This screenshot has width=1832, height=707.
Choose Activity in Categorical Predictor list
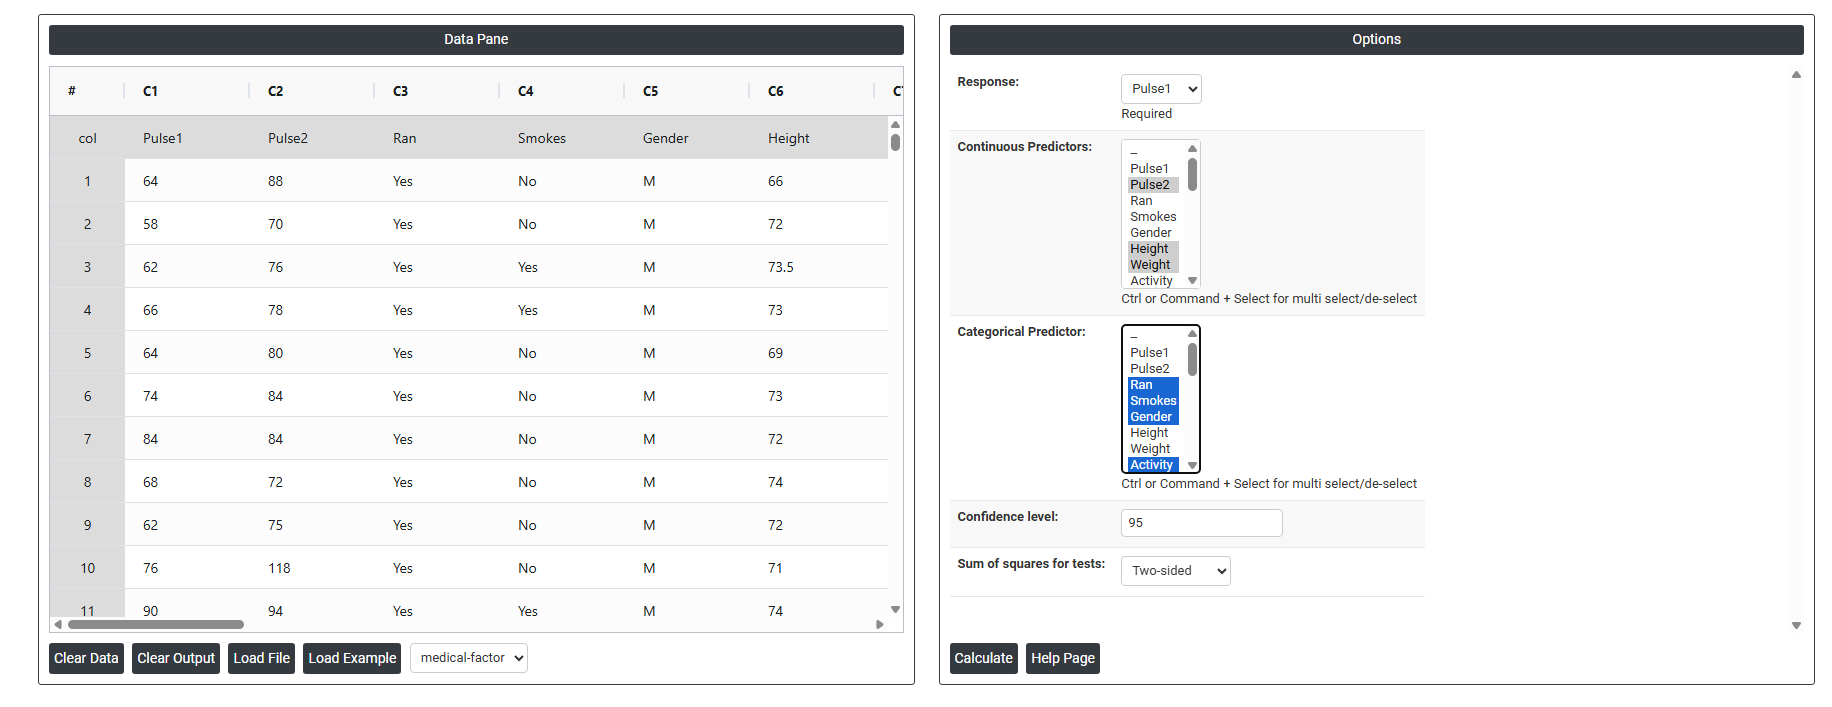1151,465
